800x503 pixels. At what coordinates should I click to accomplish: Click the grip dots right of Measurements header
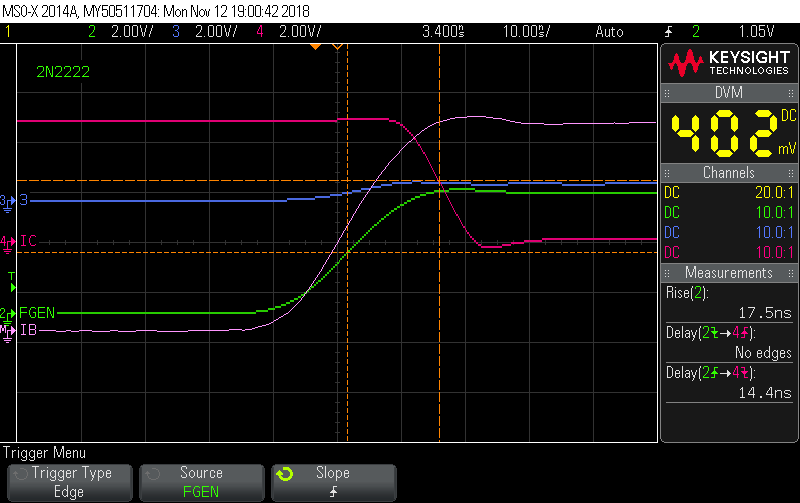point(791,273)
